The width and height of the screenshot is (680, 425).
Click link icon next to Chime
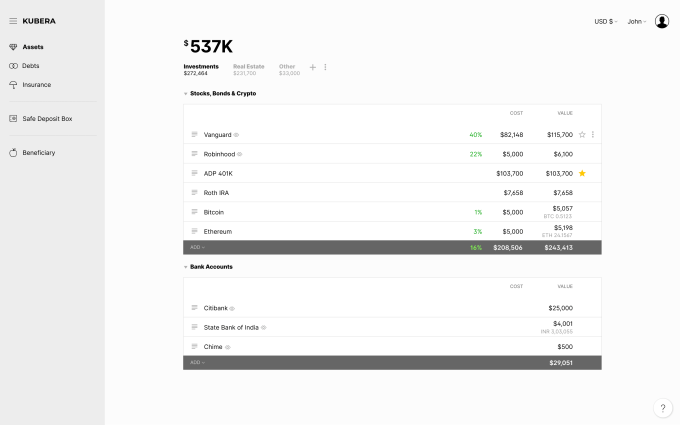(x=228, y=347)
